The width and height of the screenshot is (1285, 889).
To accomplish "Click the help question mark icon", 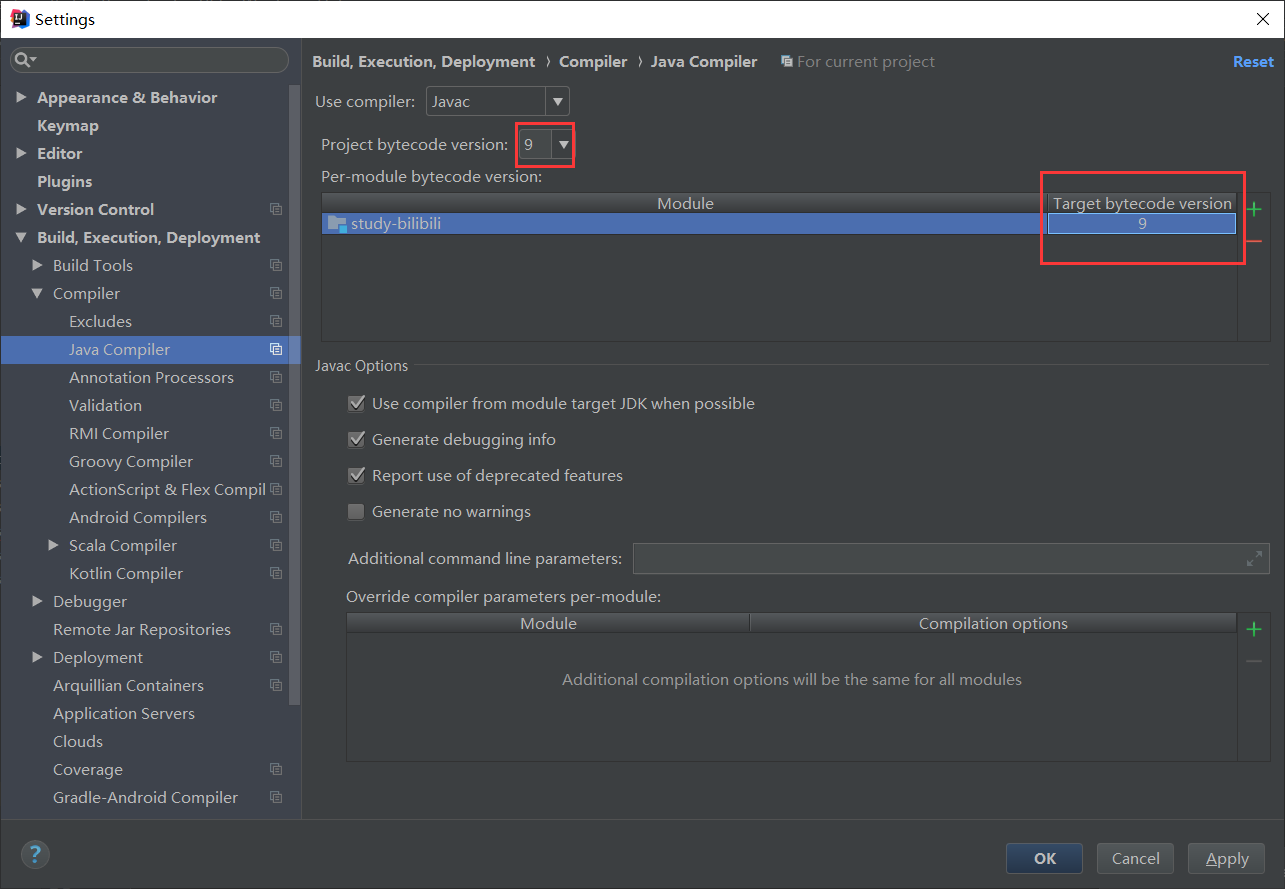I will [35, 854].
